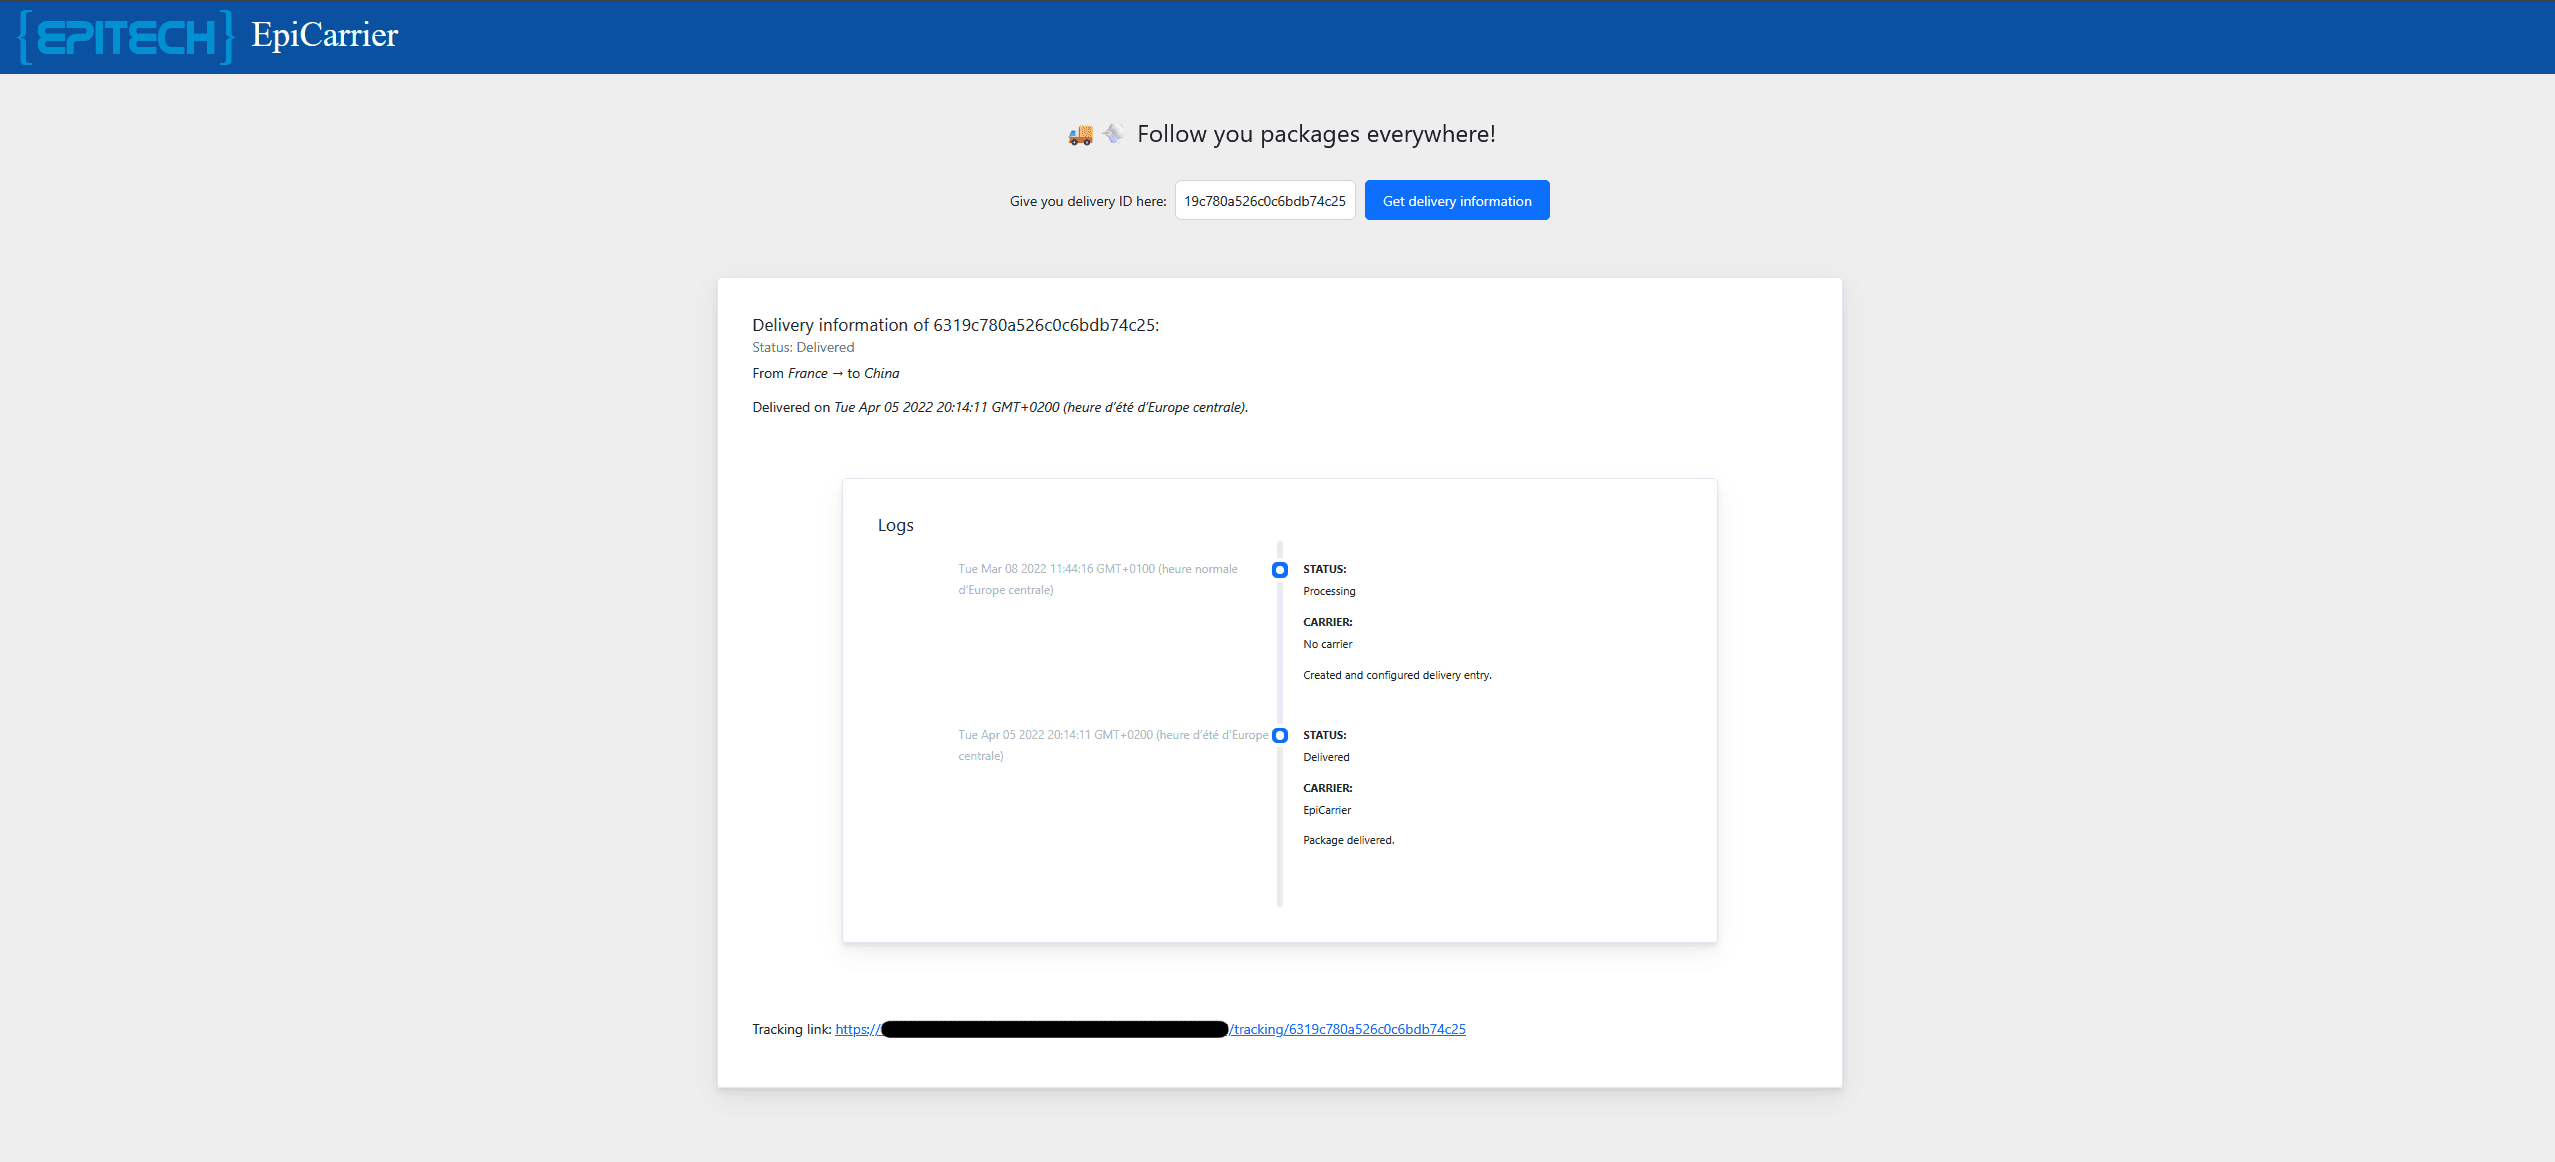Click the Logs section heading
This screenshot has height=1162, width=2555.
point(895,525)
